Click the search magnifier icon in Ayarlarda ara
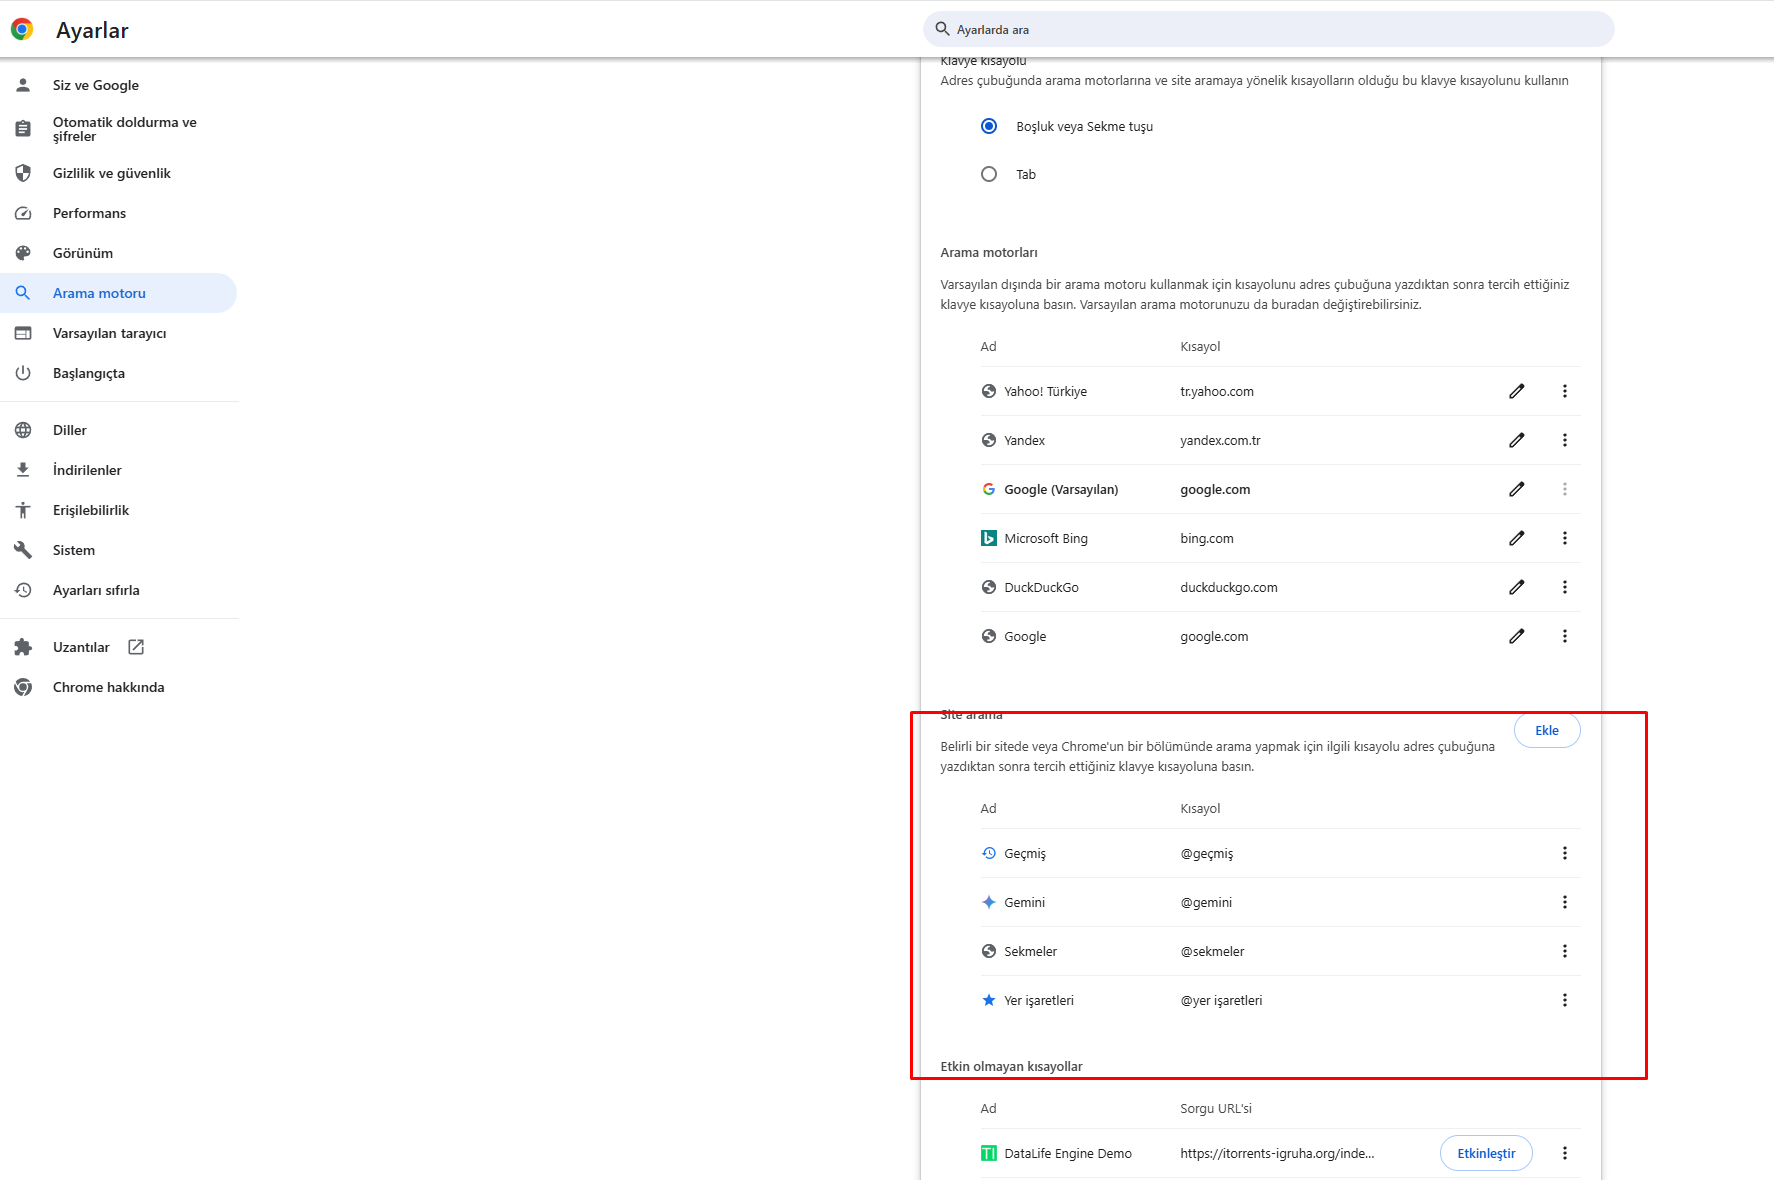 pyautogui.click(x=942, y=29)
